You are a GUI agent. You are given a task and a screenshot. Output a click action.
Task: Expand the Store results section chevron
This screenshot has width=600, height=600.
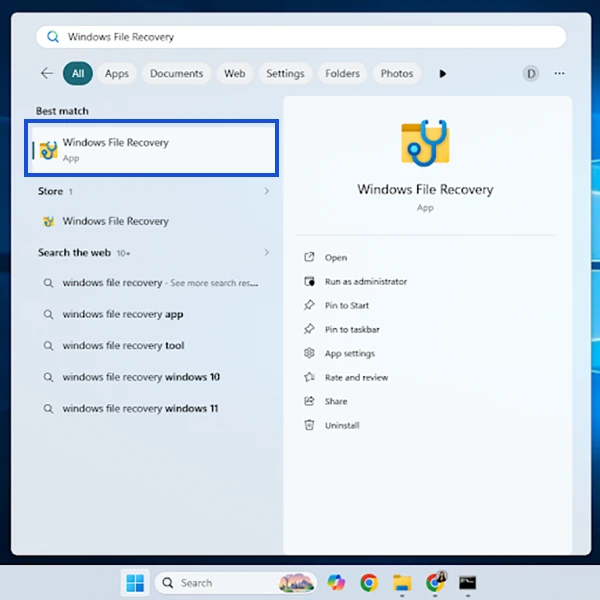[267, 191]
